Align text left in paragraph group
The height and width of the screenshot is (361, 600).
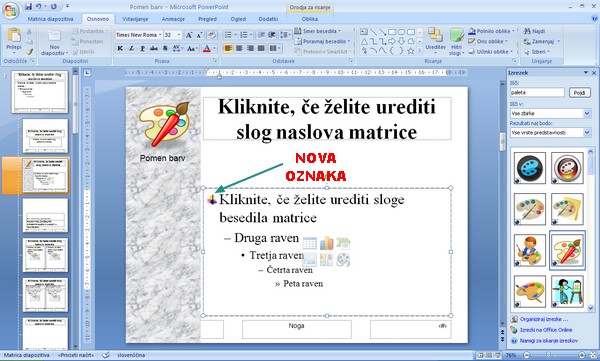click(228, 48)
